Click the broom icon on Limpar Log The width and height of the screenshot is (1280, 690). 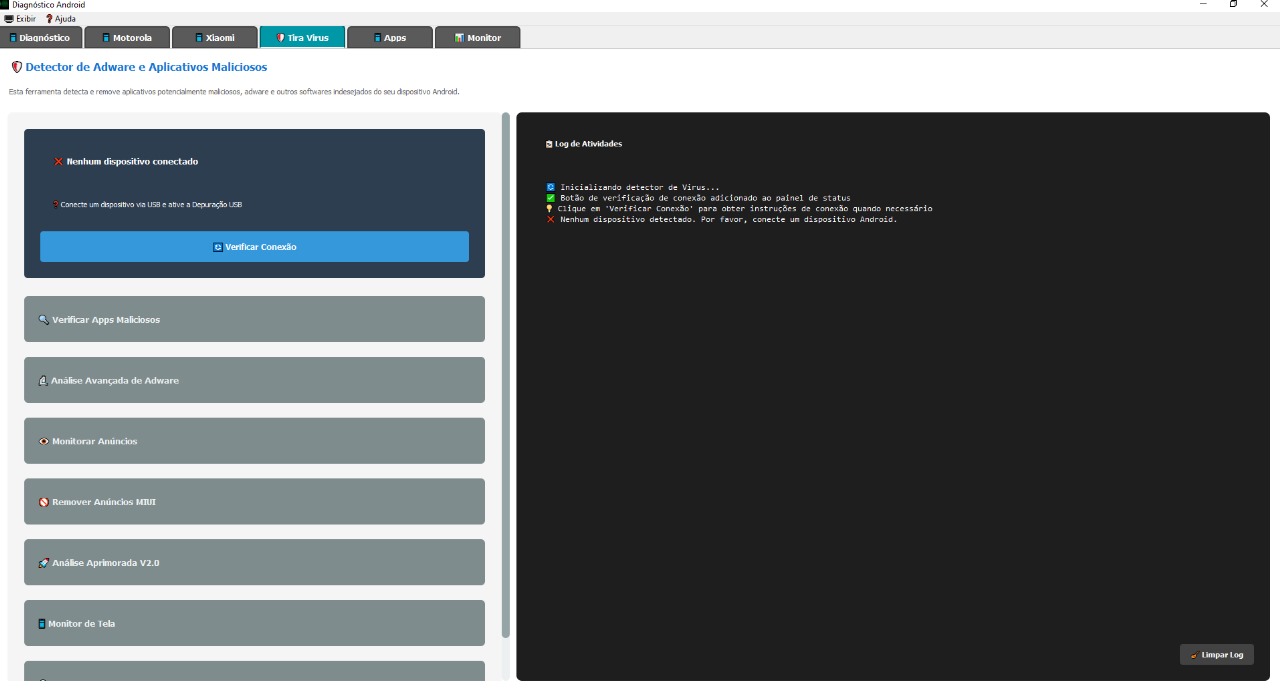coord(1194,655)
